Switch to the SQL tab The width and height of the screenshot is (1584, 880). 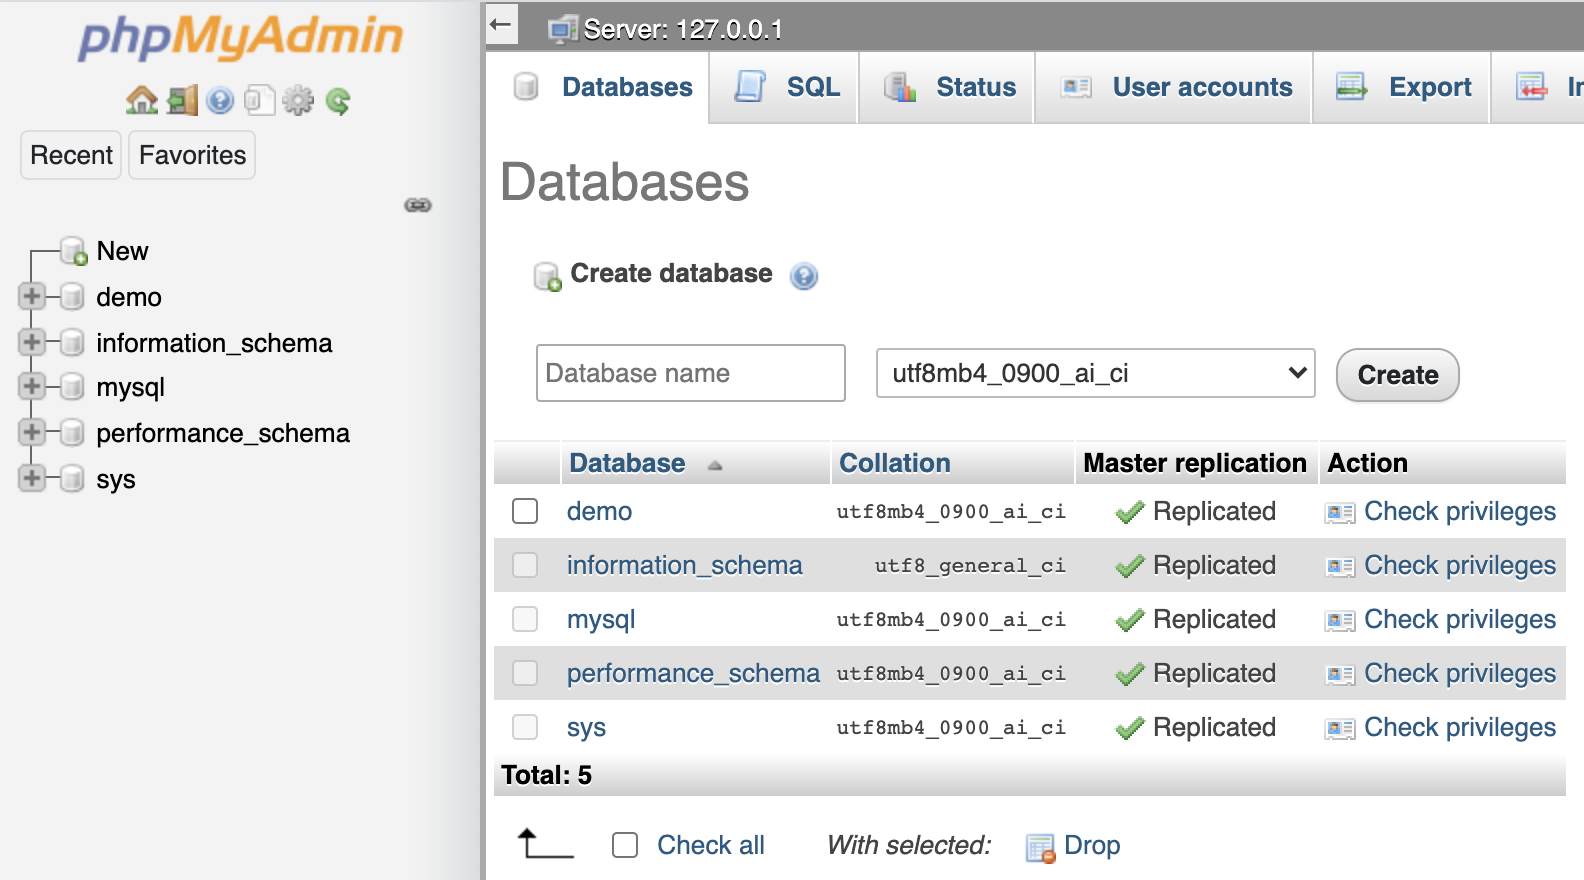pyautogui.click(x=784, y=87)
